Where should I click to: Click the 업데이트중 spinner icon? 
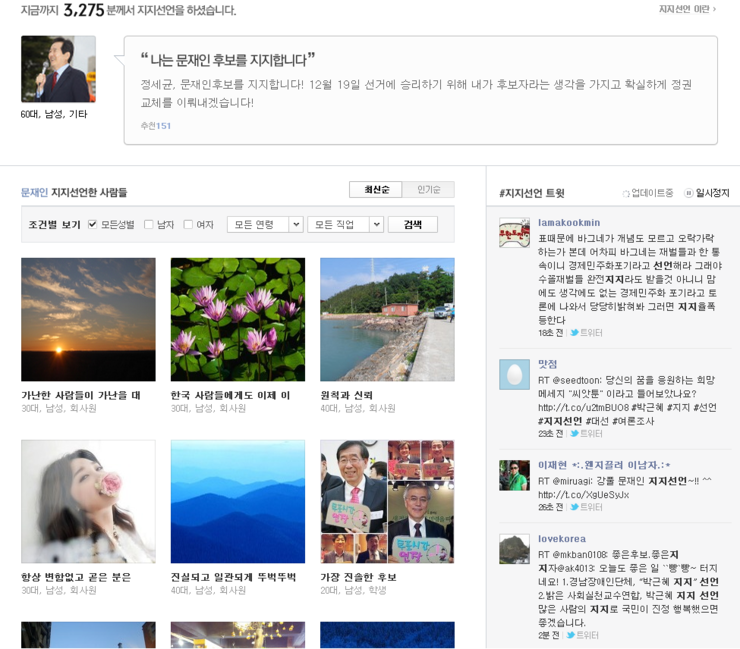(626, 193)
